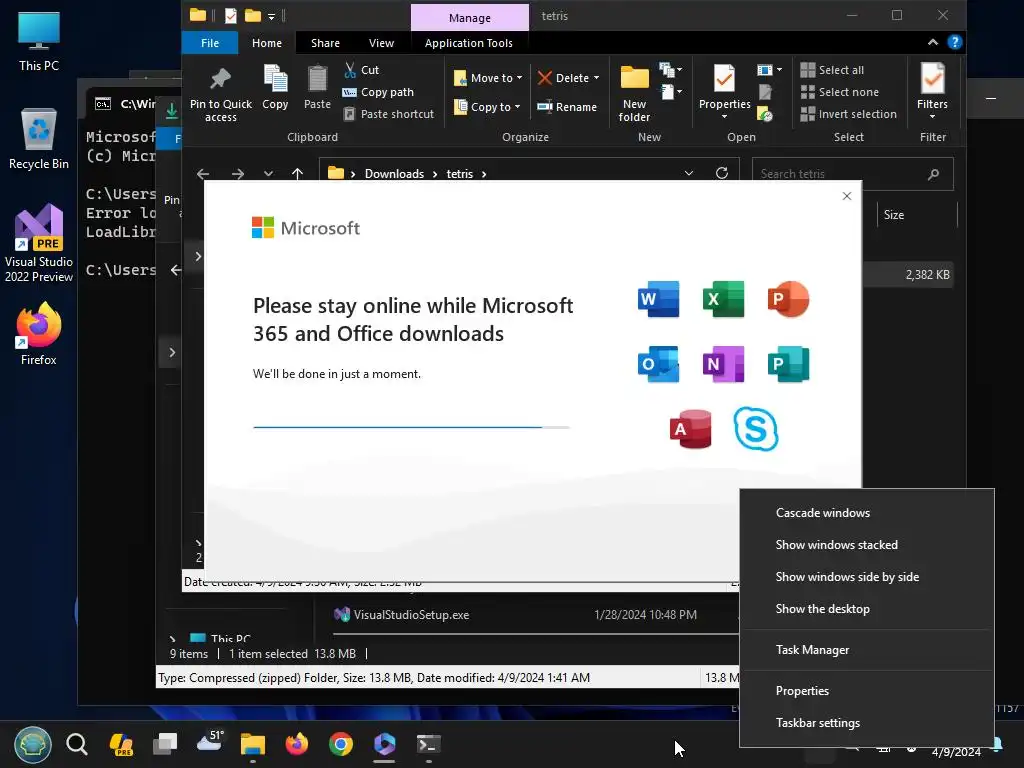
Task: Open Firefox from the taskbar
Action: (296, 744)
